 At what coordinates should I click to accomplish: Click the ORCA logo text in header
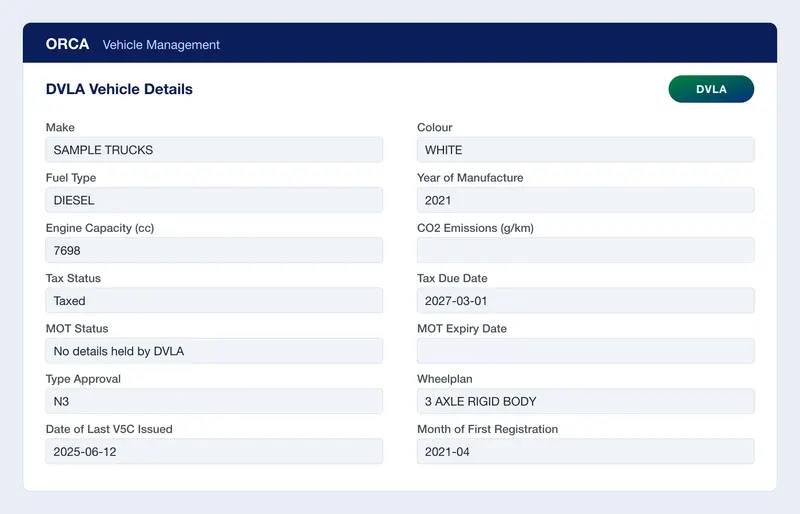tap(67, 44)
